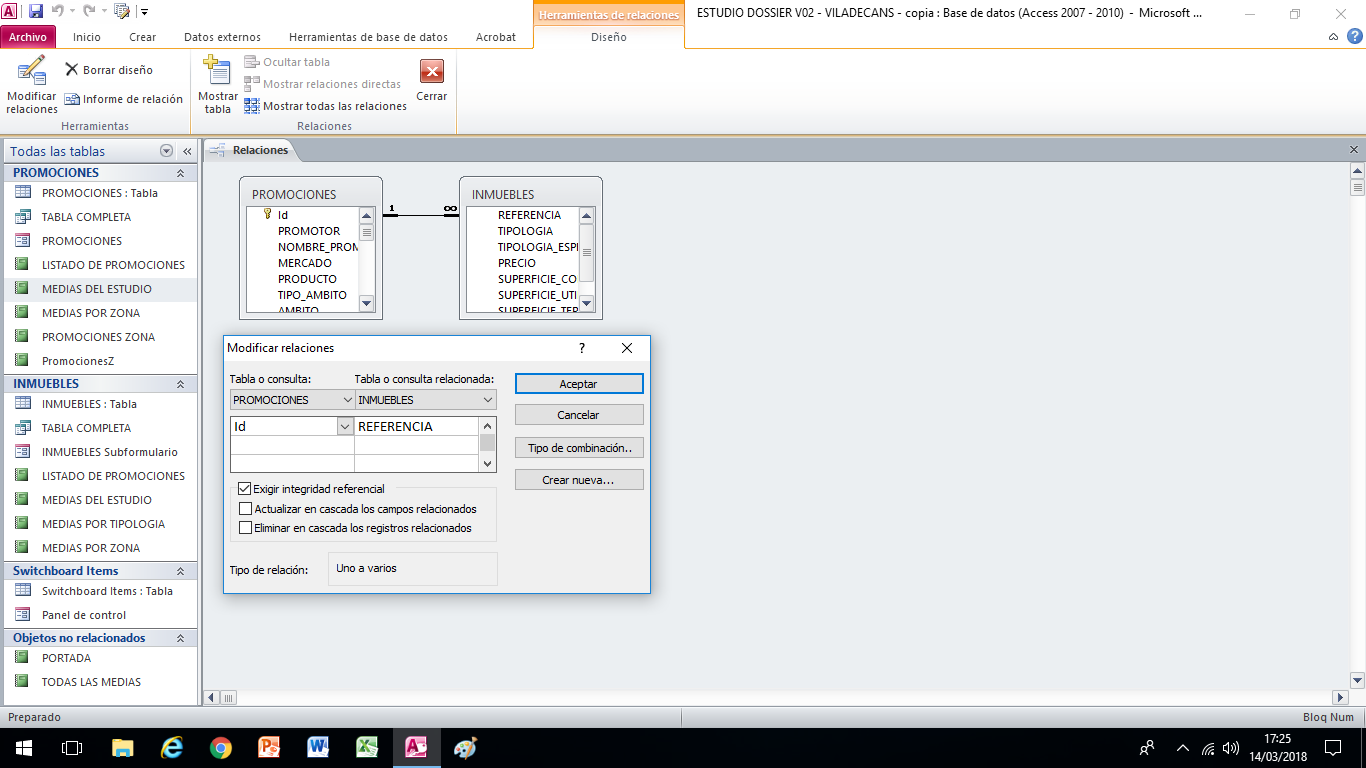Click Undo icon in quick access toolbar
The image size is (1366, 768).
click(57, 12)
